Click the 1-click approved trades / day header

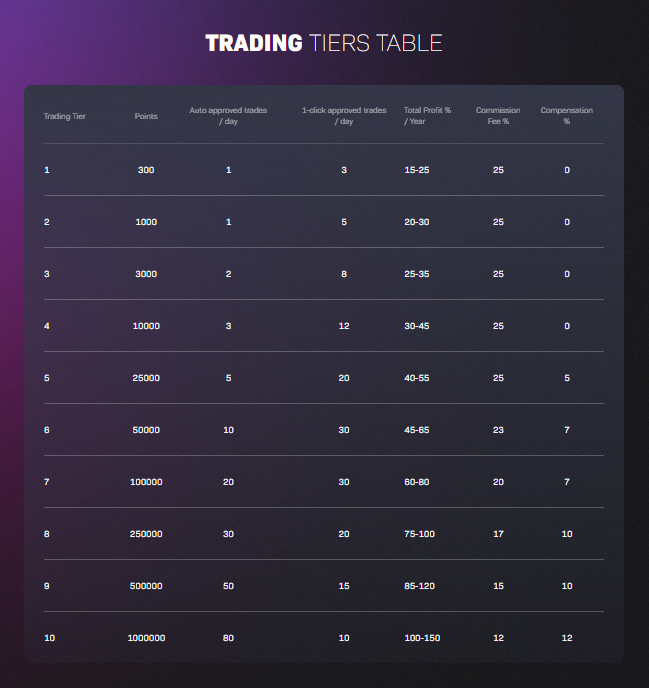click(344, 116)
